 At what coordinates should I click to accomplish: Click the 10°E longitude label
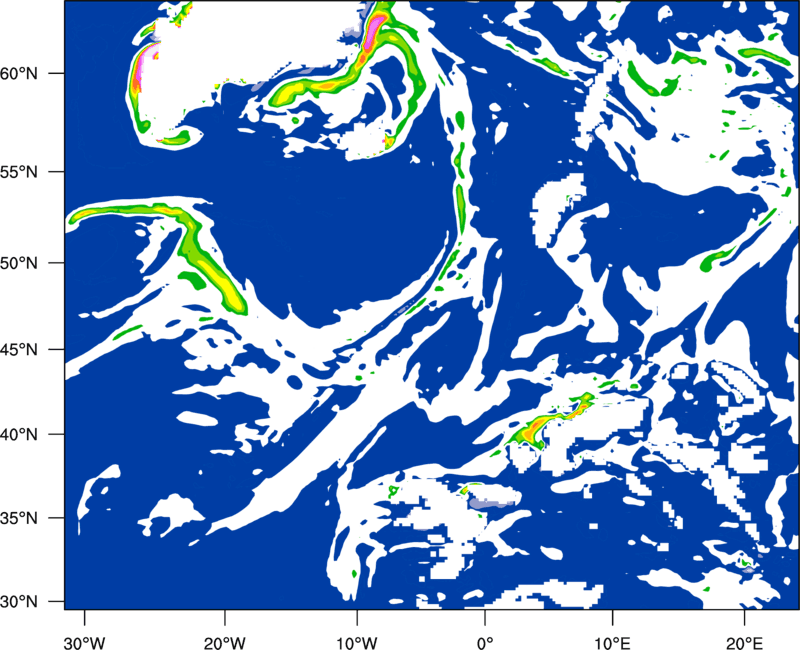[612, 643]
